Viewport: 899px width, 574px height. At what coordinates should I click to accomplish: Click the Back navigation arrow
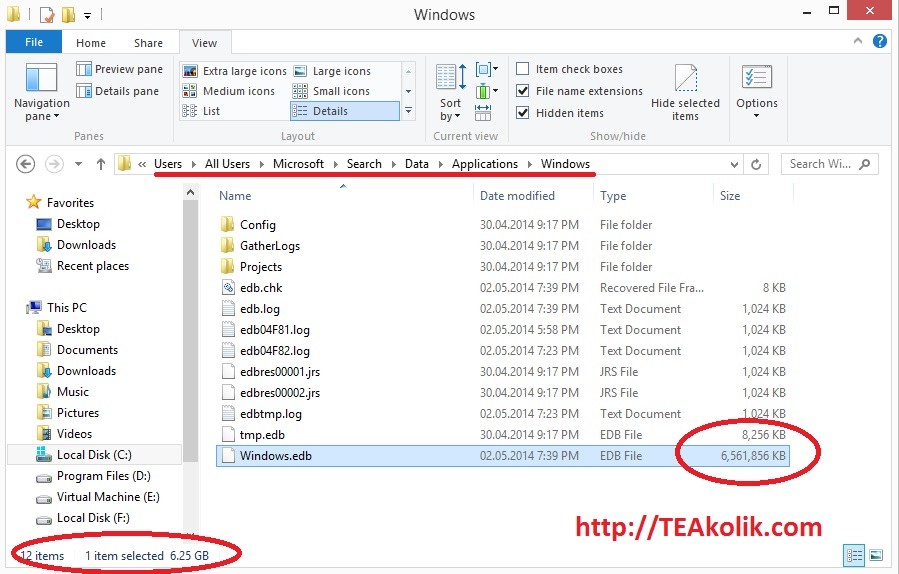[25, 164]
